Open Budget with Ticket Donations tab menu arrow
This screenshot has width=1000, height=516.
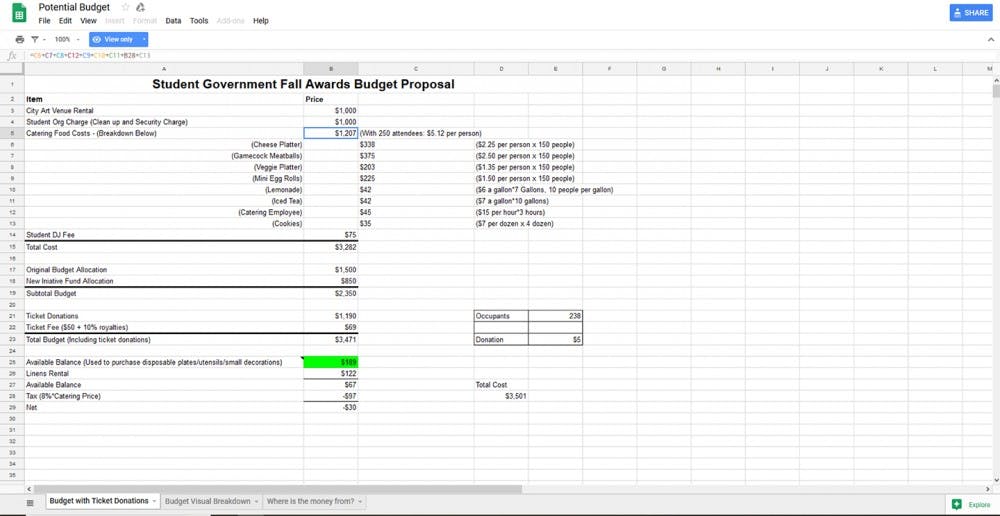point(154,502)
